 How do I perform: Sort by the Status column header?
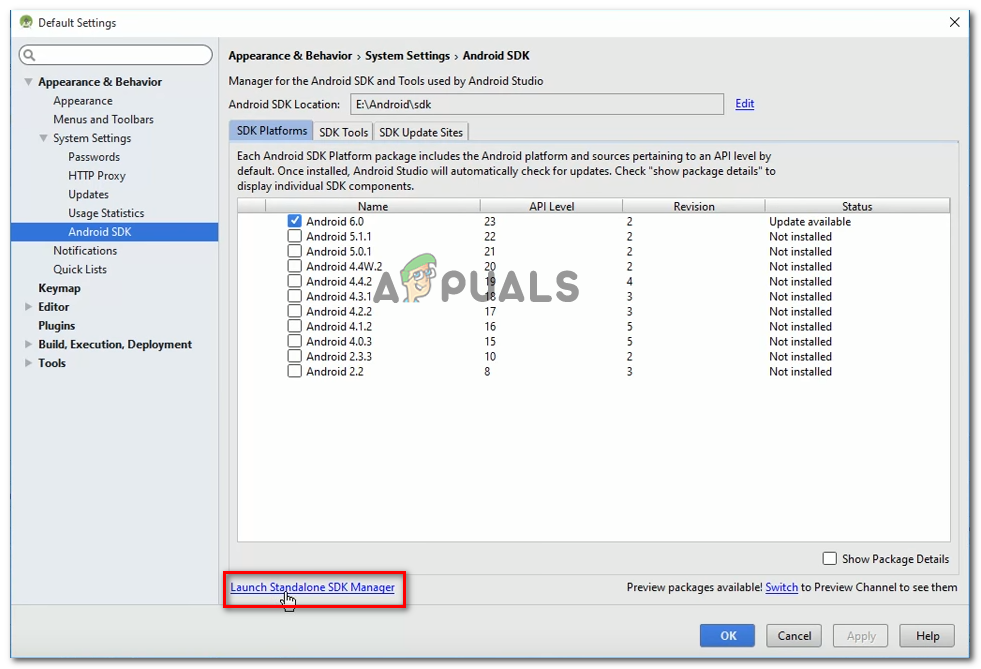pyautogui.click(x=857, y=207)
